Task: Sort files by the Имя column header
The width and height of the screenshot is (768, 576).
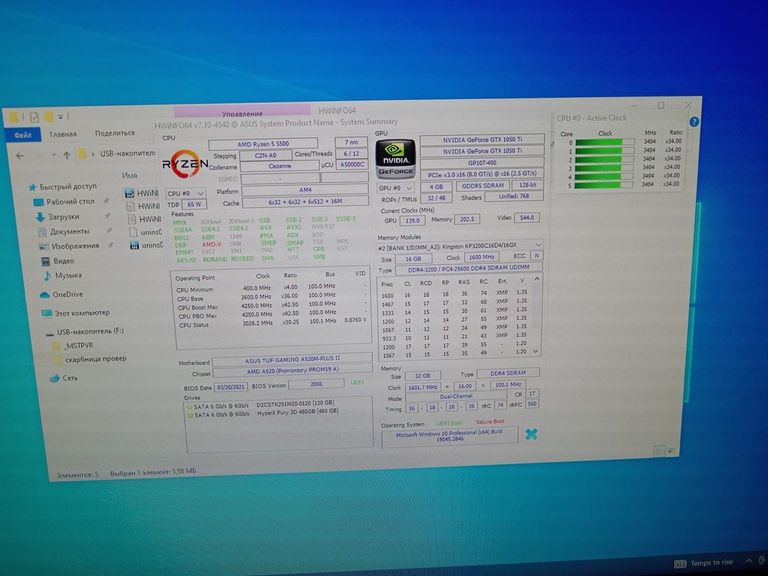Action: point(129,175)
